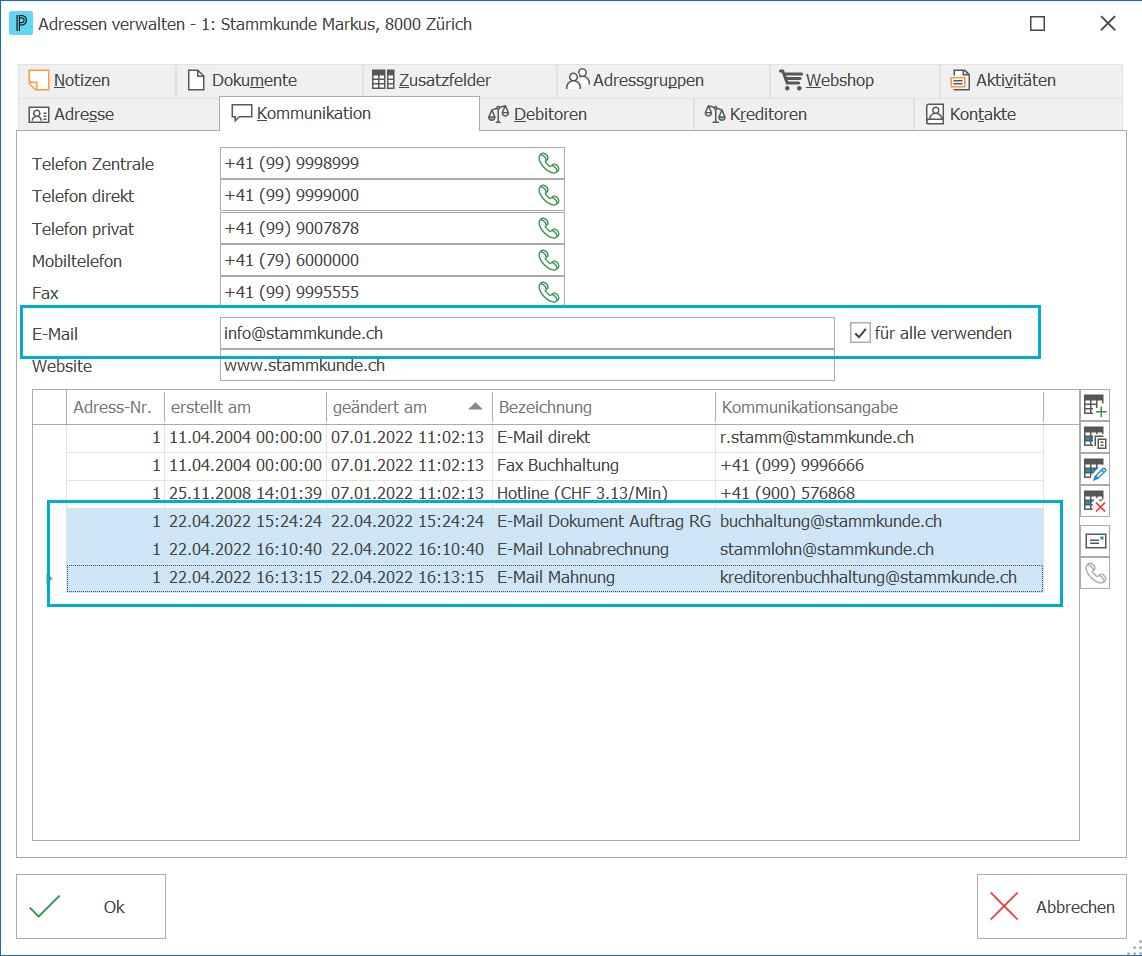Viewport: 1142px width, 956px height.
Task: Click the duplicate record icon
Action: point(1095,438)
